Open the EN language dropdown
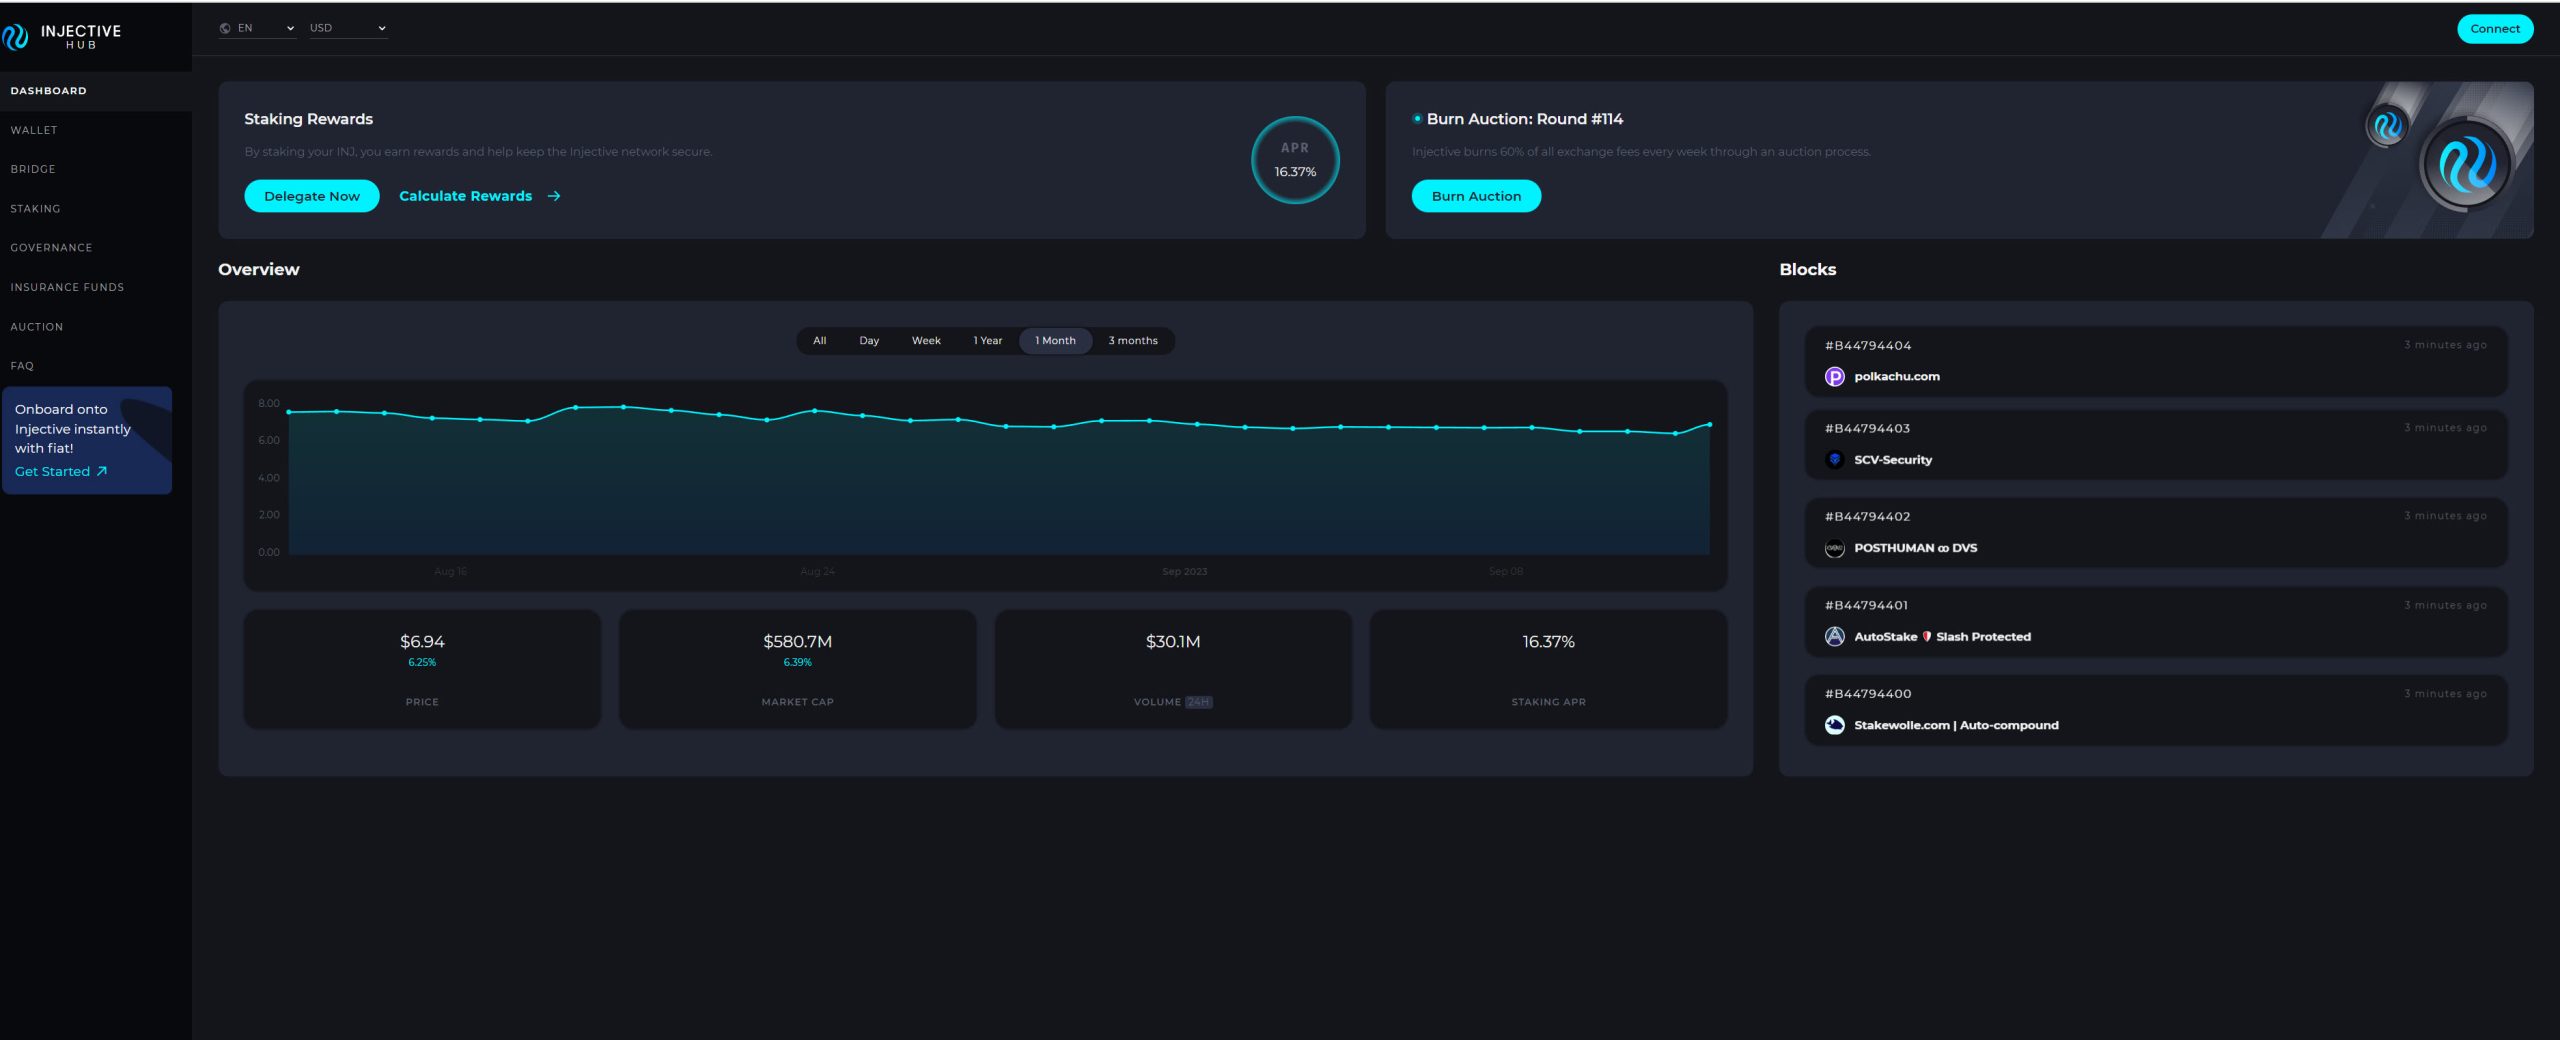This screenshot has height=1040, width=2560. click(x=266, y=29)
